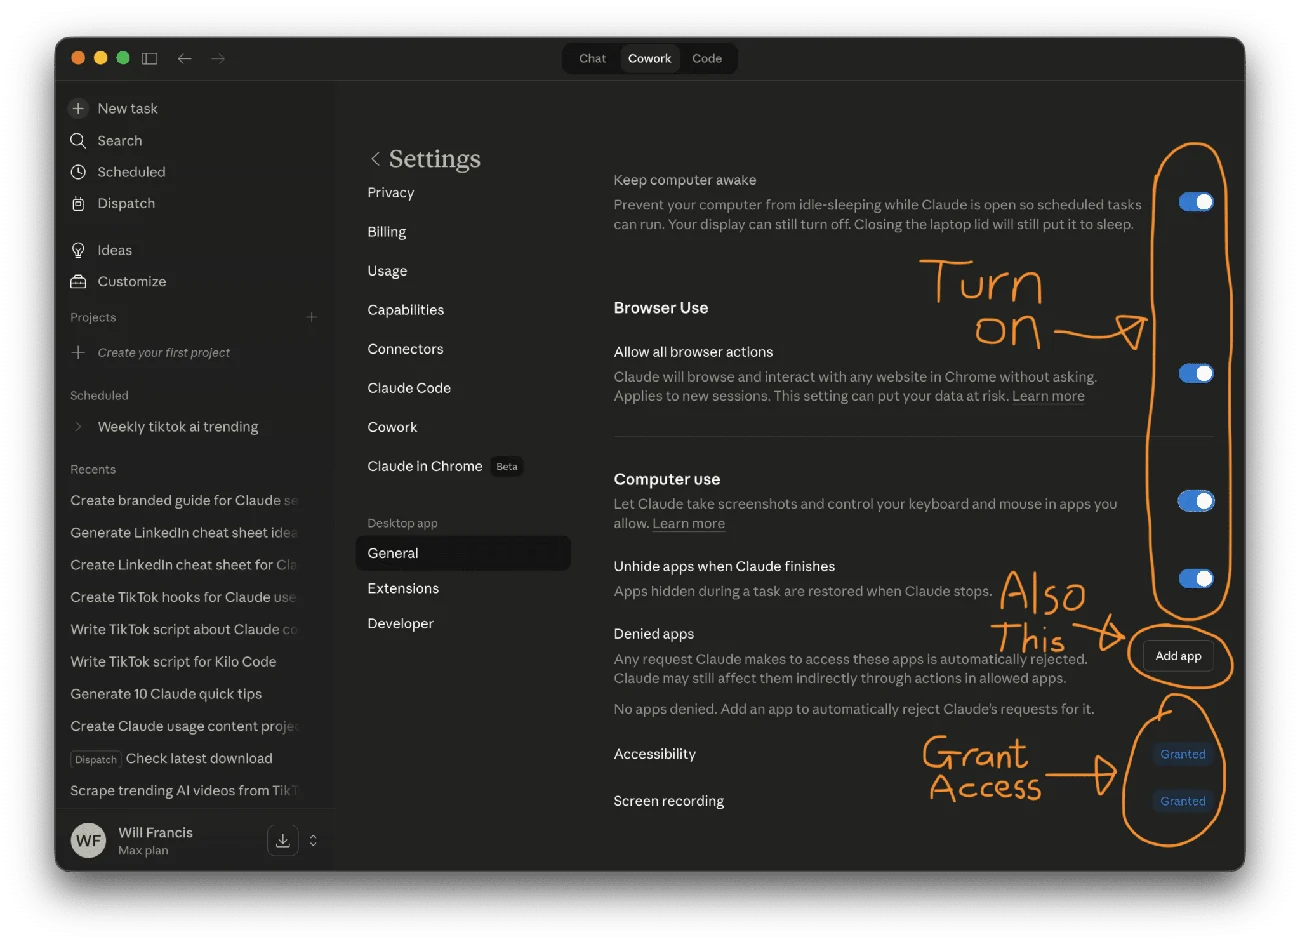Go back with the left arrow
This screenshot has width=1300, height=944.
184,59
